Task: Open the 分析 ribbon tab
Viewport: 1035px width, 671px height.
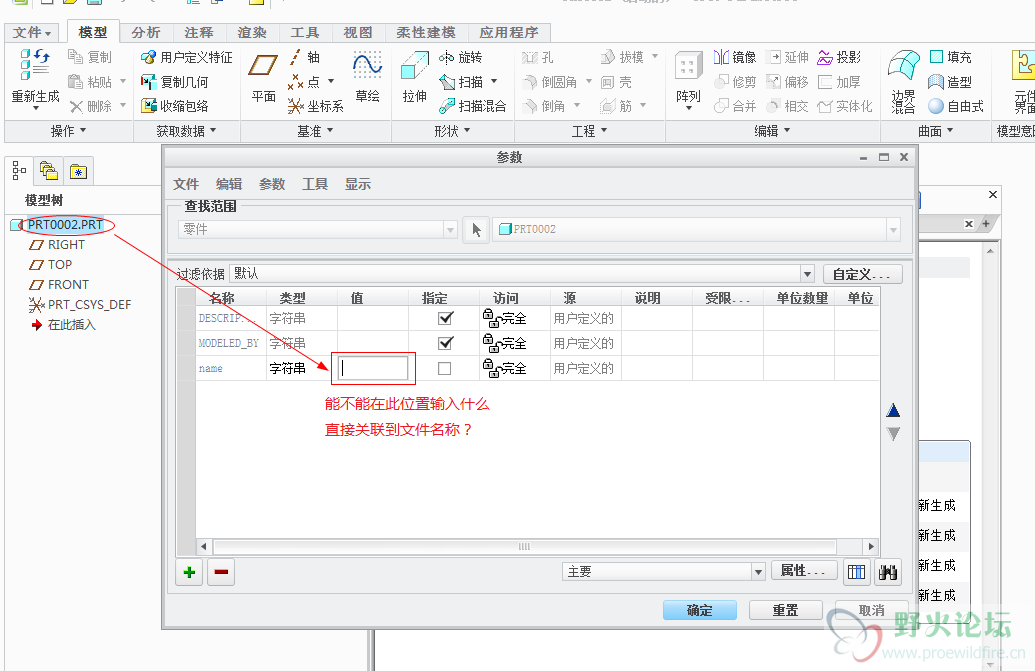Action: point(146,32)
